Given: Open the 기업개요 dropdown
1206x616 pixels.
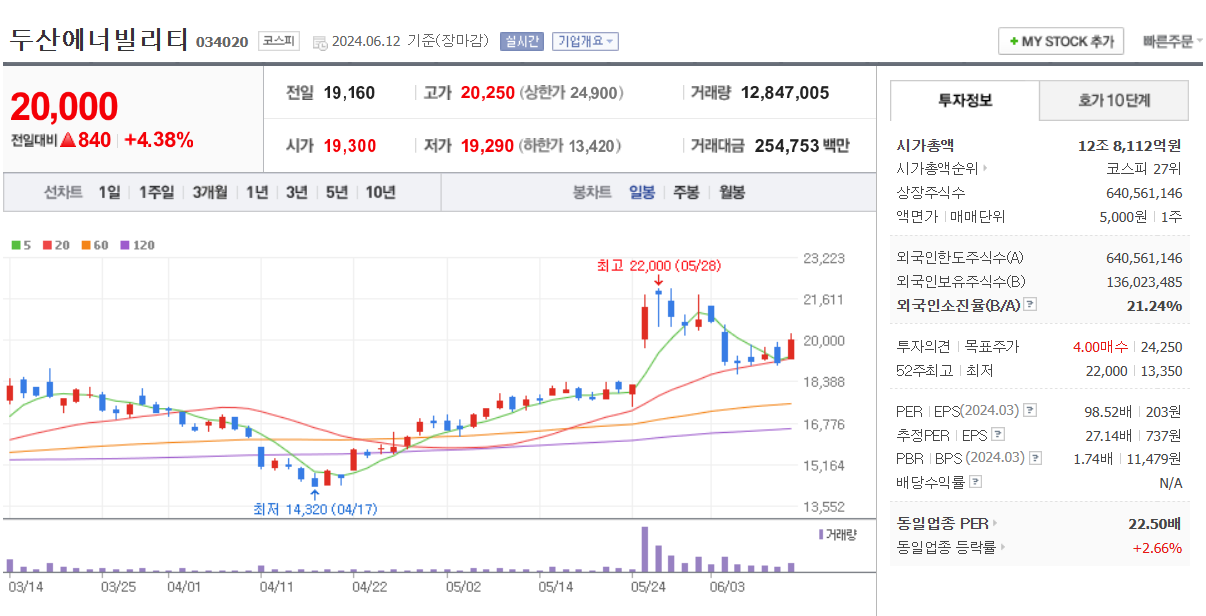Looking at the screenshot, I should tap(585, 41).
